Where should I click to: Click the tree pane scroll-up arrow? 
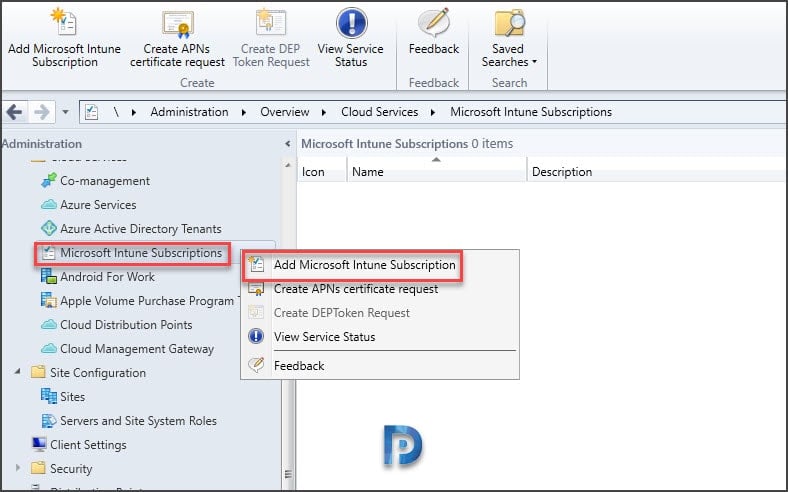(x=288, y=165)
